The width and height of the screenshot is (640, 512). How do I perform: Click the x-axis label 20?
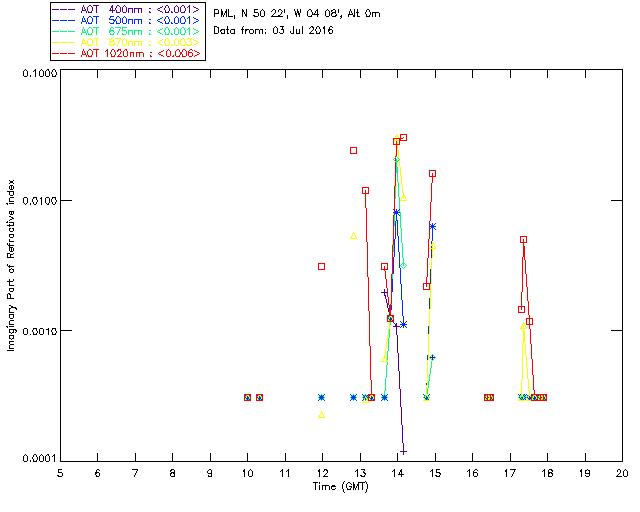click(x=622, y=473)
